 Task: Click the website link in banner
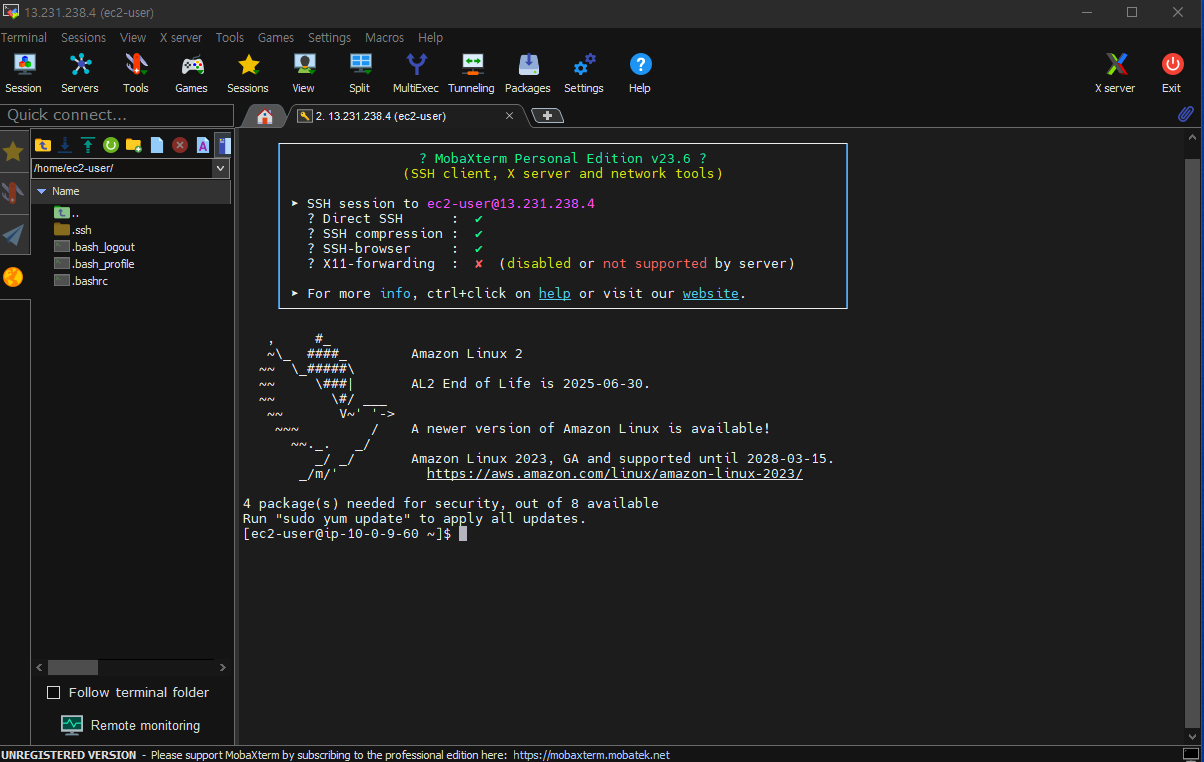(x=711, y=293)
